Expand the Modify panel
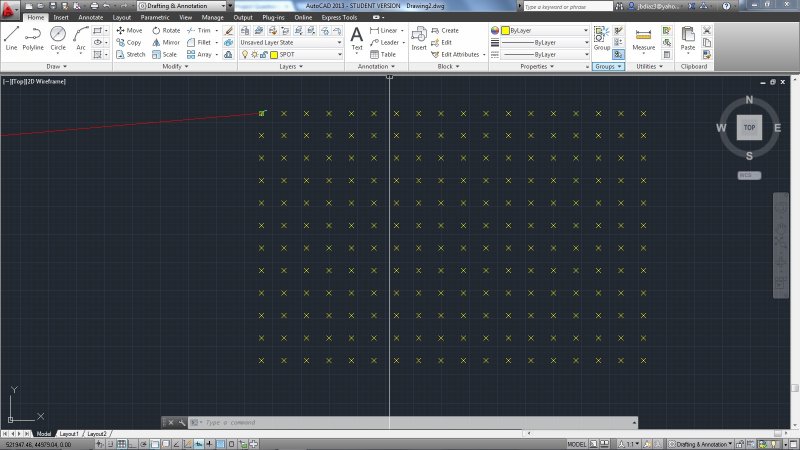The width and height of the screenshot is (800, 450). point(175,66)
